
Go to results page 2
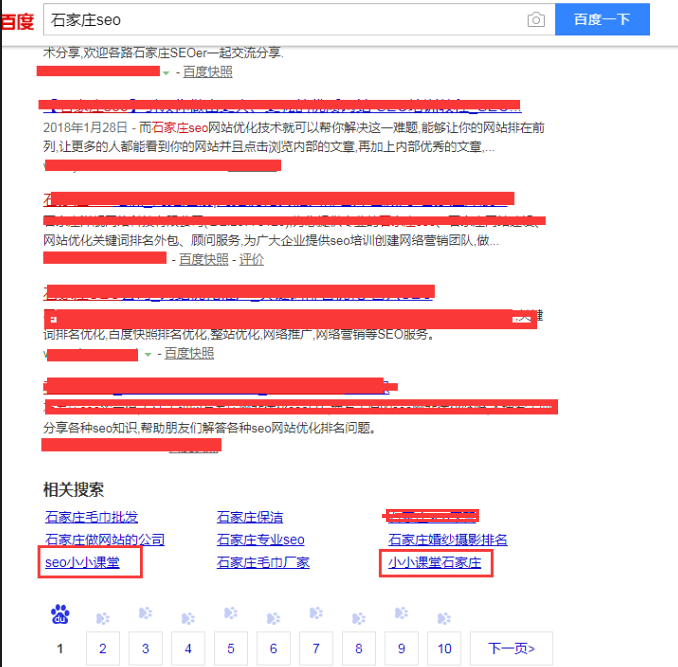point(103,648)
